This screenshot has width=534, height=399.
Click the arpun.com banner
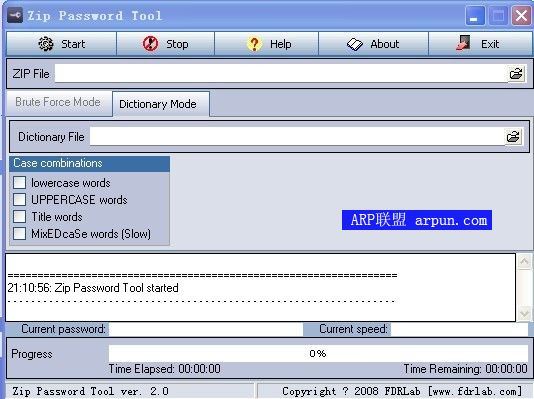(x=417, y=220)
